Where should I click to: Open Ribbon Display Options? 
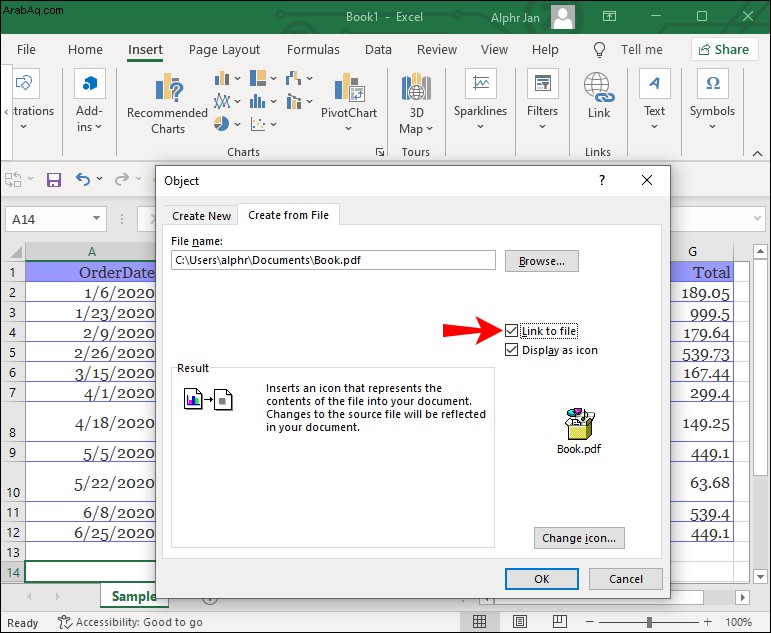(609, 17)
